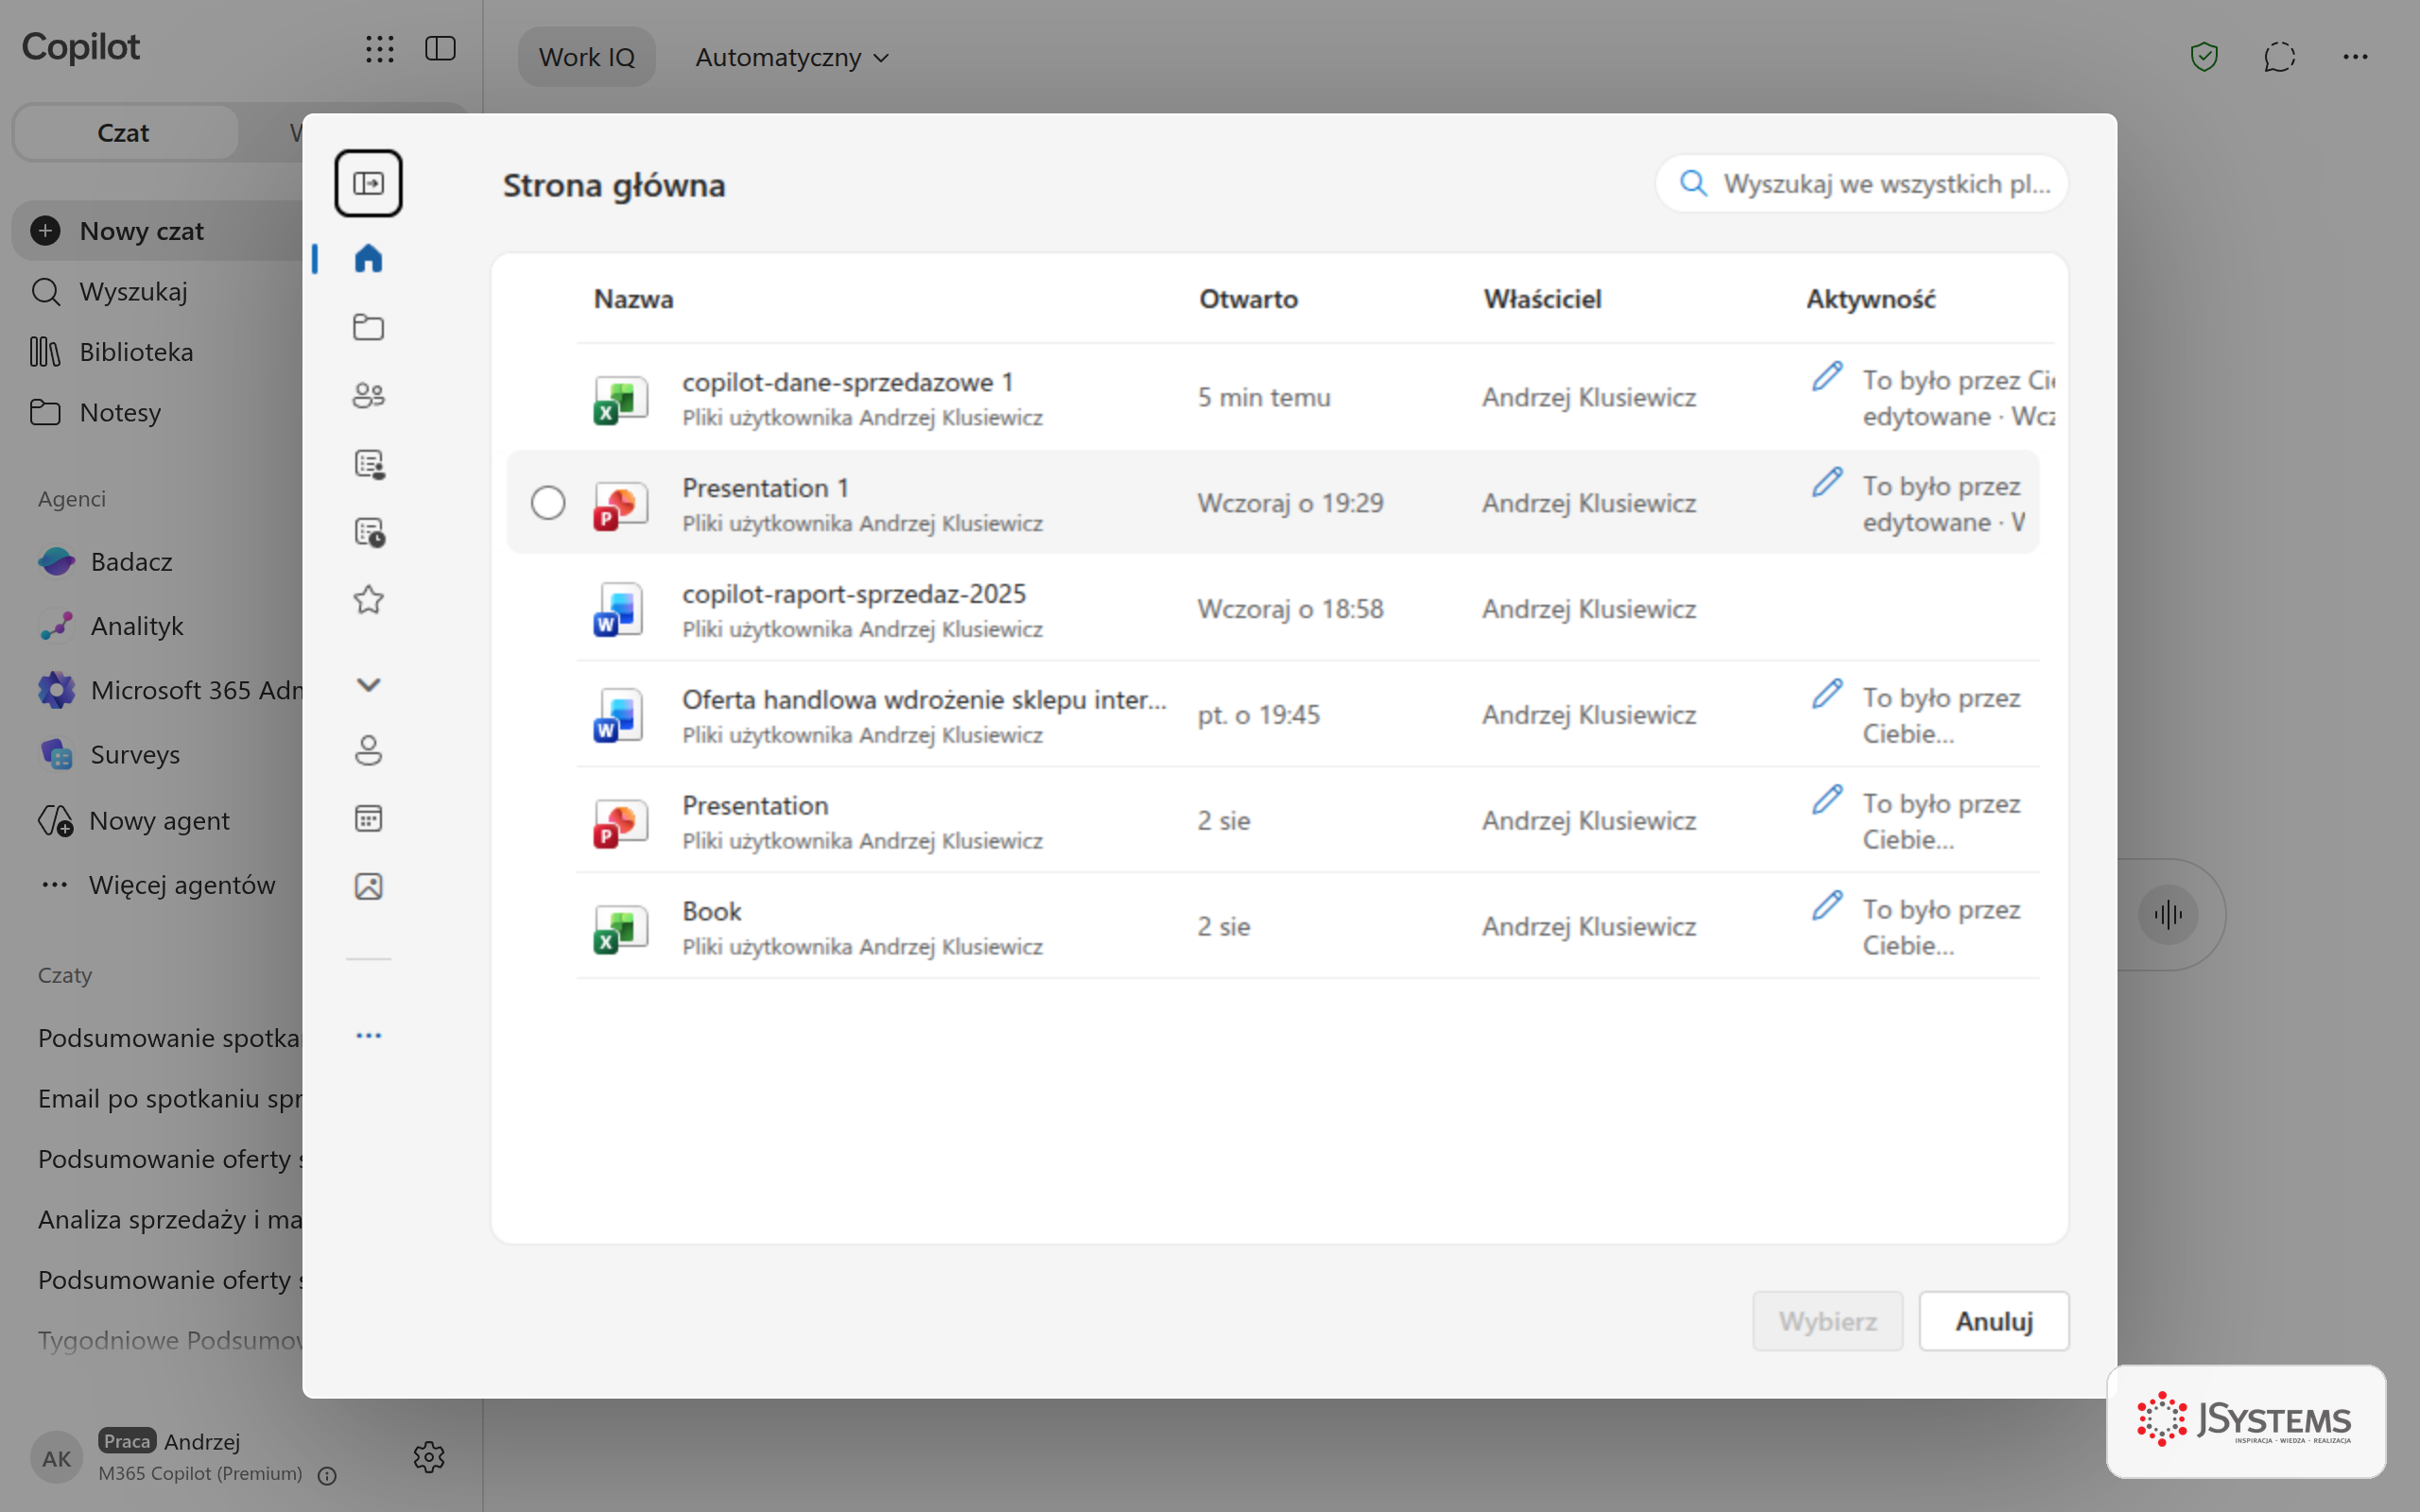Open the image media icon in picker sidebar
2420x1512 pixels.
point(368,887)
